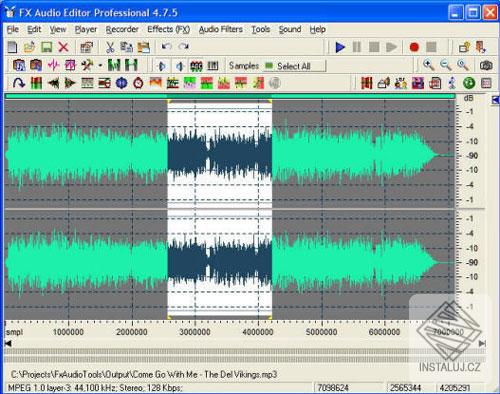Open the Recorder menu
The width and height of the screenshot is (500, 394).
point(122,30)
